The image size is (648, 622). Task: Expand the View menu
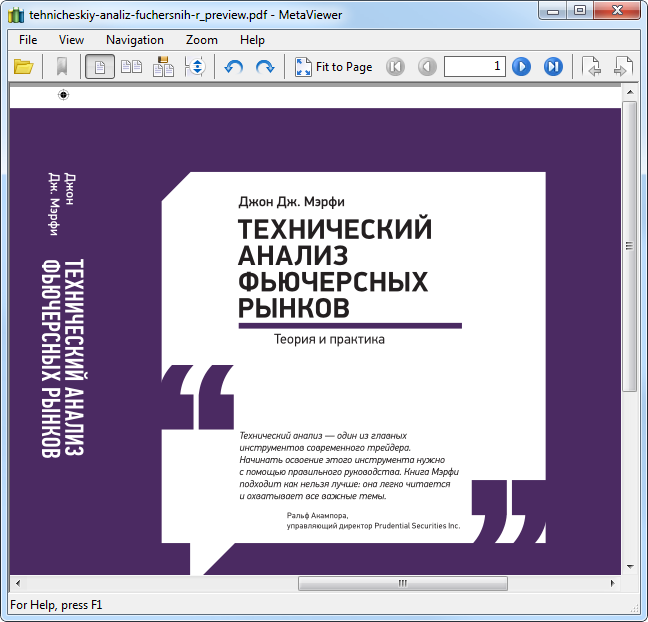[72, 40]
